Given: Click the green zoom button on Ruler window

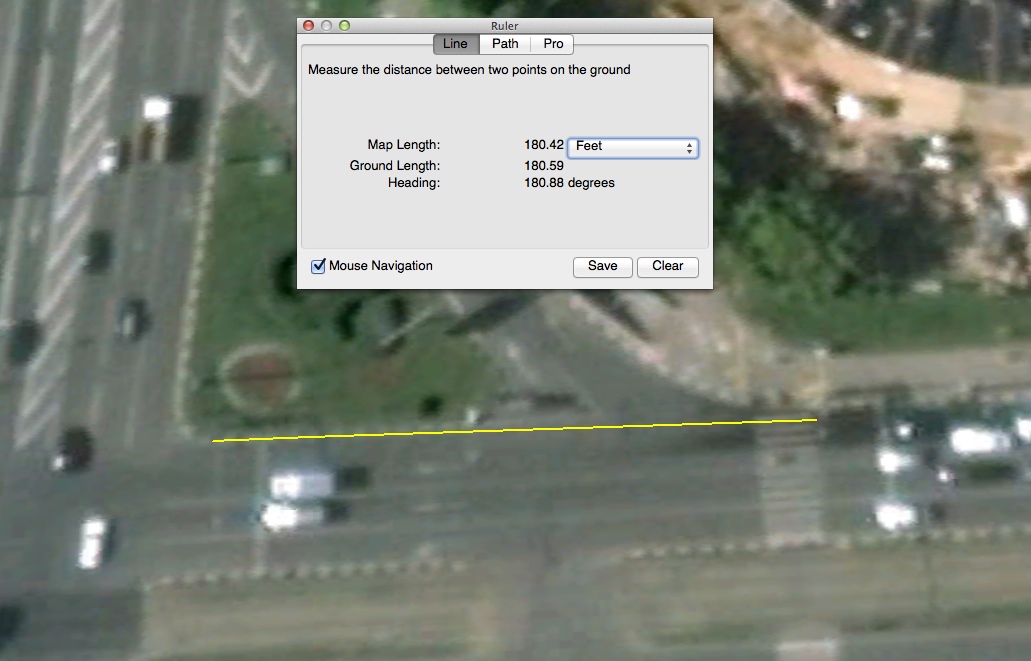Looking at the screenshot, I should click(x=345, y=26).
